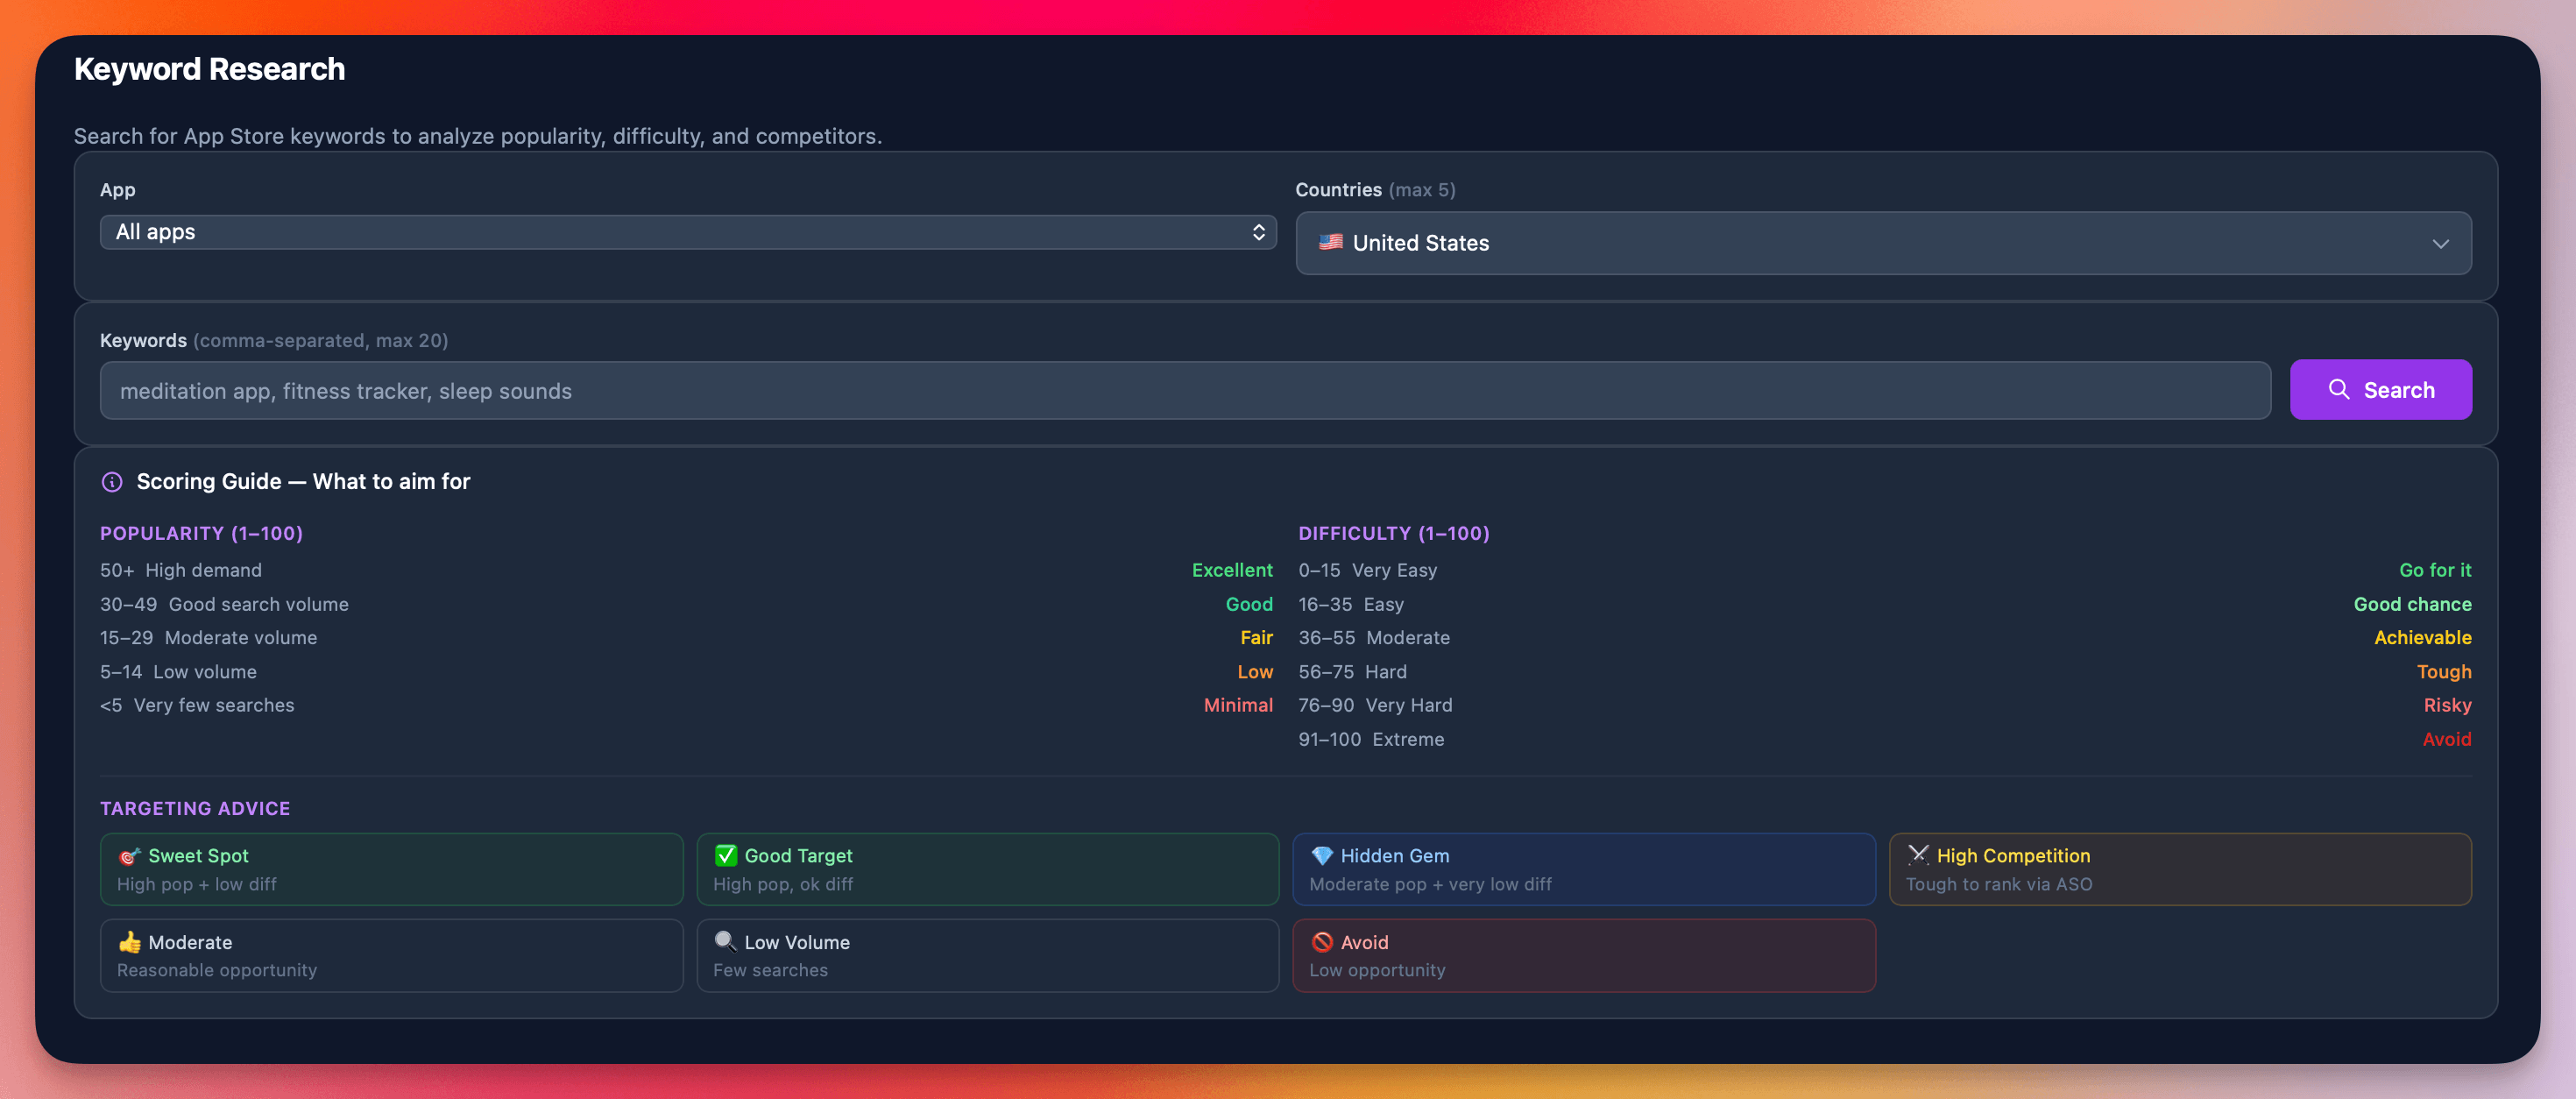Image resolution: width=2576 pixels, height=1099 pixels.
Task: Click the '50+ High demand' row
Action: 686,570
